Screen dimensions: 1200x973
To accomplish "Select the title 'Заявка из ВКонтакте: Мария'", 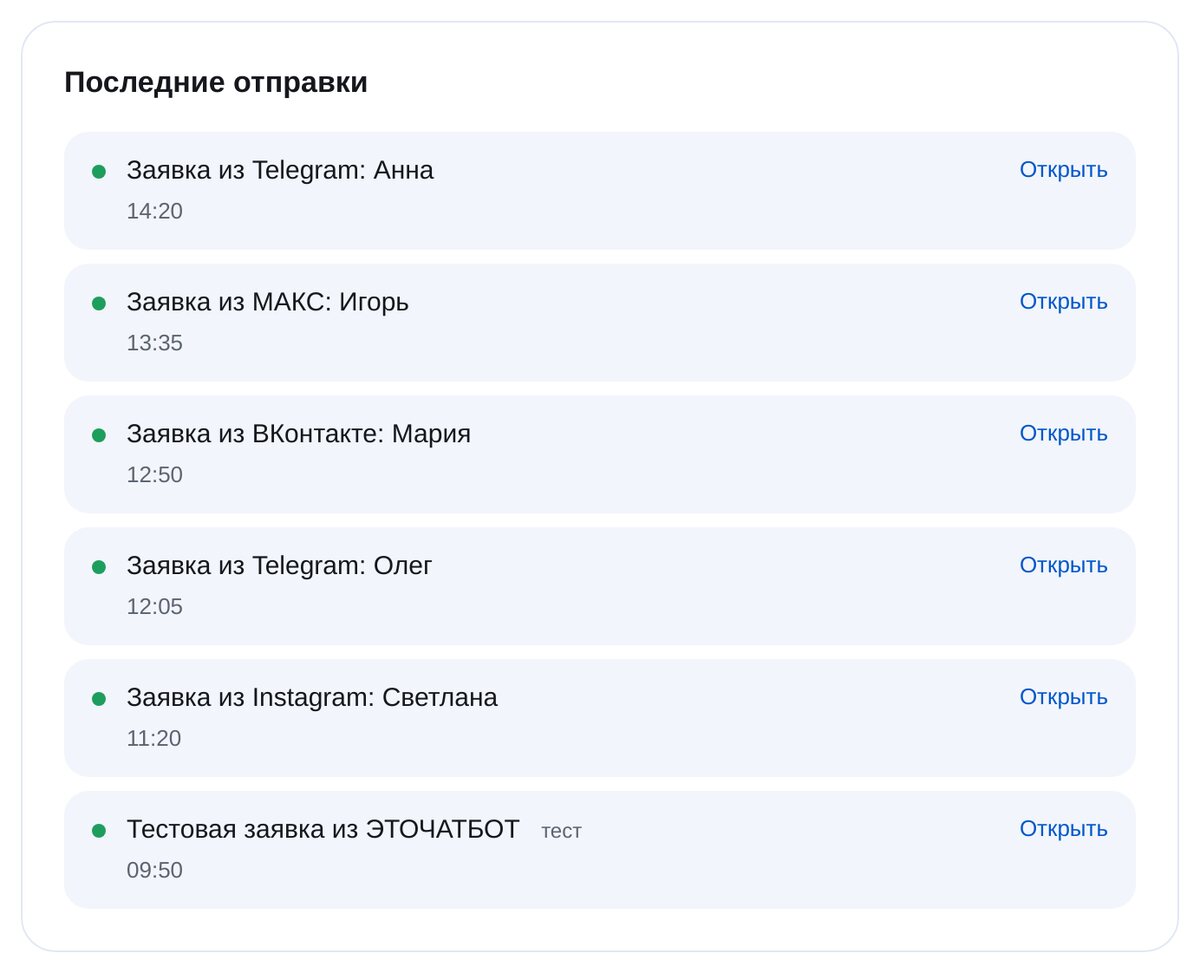I will (x=298, y=435).
